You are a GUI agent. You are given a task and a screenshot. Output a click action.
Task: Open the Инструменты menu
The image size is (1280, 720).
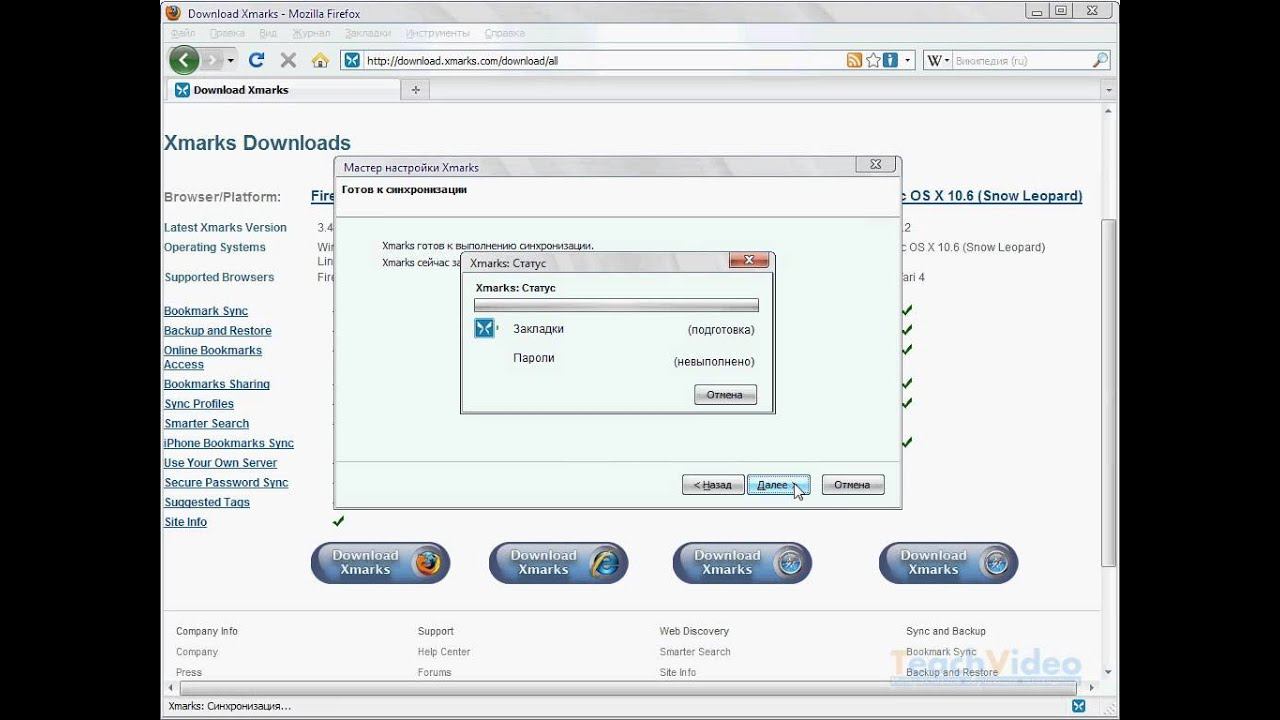coord(439,33)
